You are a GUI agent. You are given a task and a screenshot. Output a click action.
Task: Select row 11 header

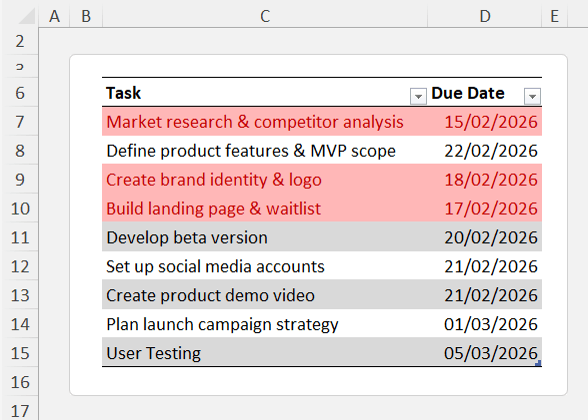(x=20, y=237)
